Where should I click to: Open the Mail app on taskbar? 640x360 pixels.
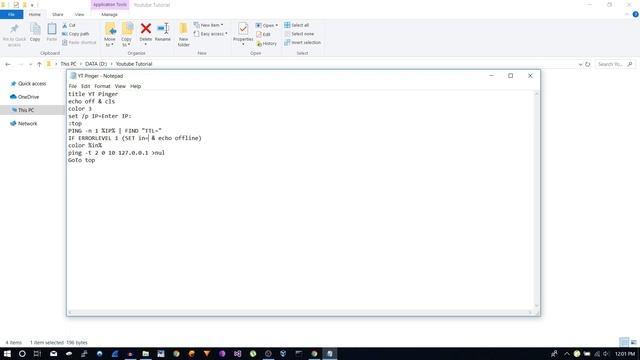53,354
